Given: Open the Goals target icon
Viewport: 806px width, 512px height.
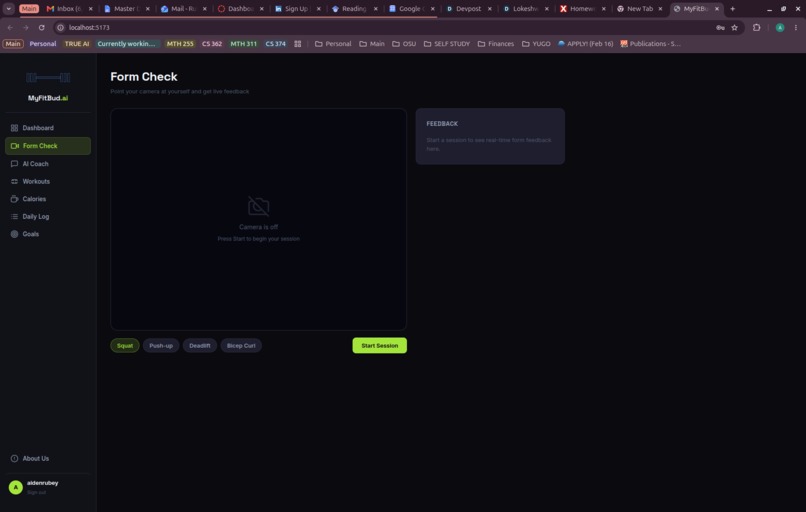Looking at the screenshot, I should [14, 234].
